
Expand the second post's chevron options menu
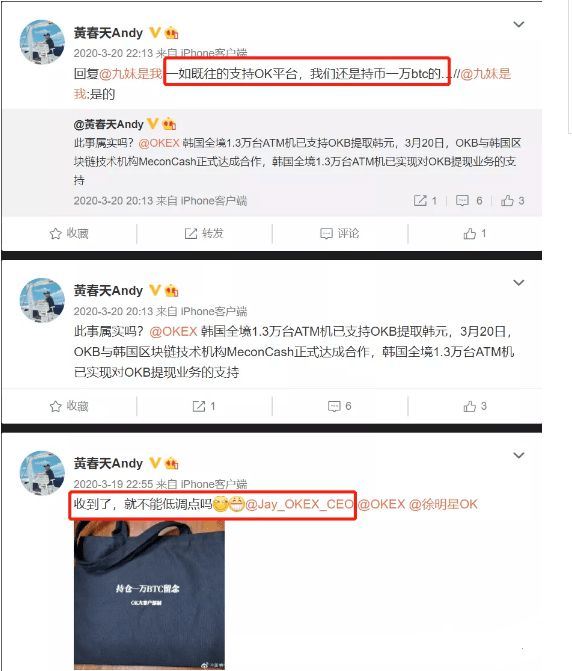pos(519,283)
